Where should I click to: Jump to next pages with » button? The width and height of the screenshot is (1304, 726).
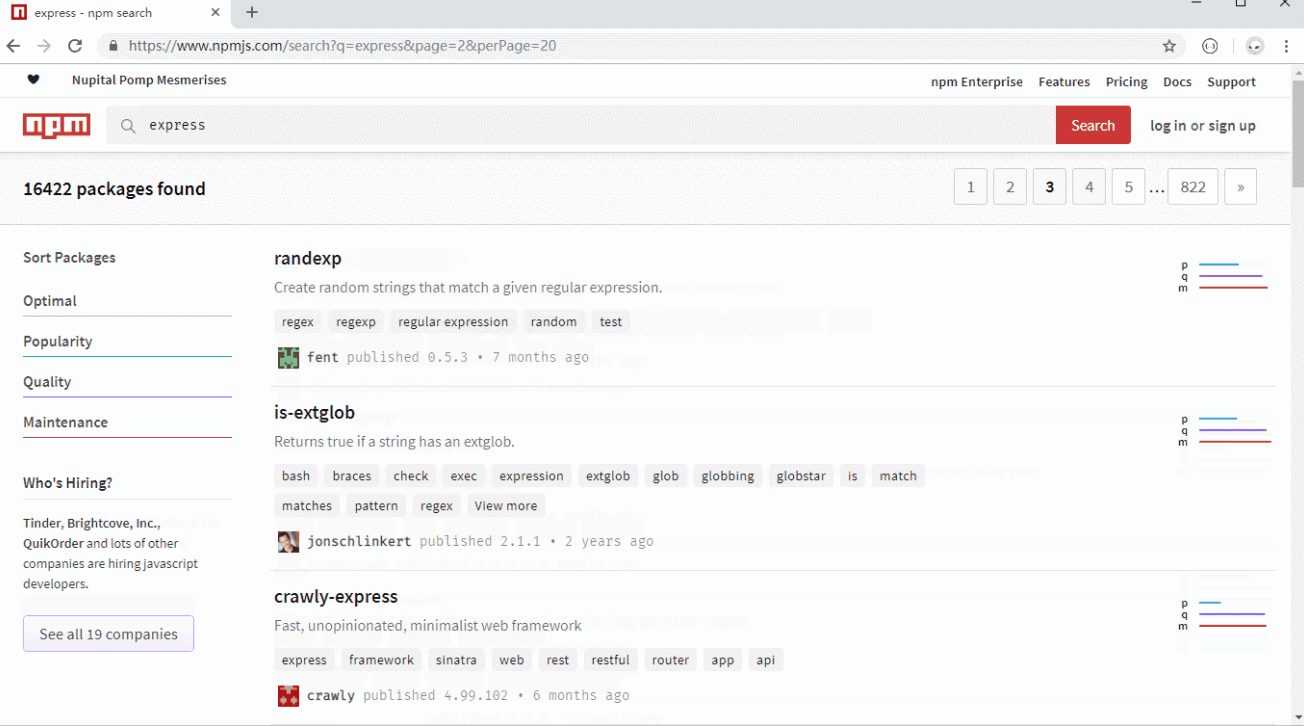point(1240,187)
